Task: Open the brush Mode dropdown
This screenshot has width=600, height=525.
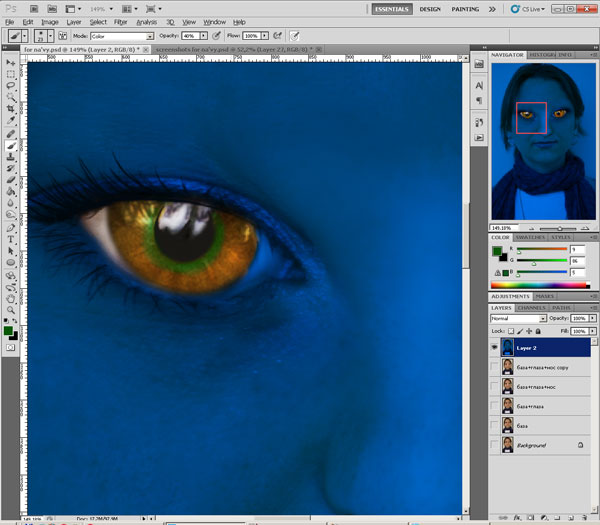Action: (x=120, y=36)
